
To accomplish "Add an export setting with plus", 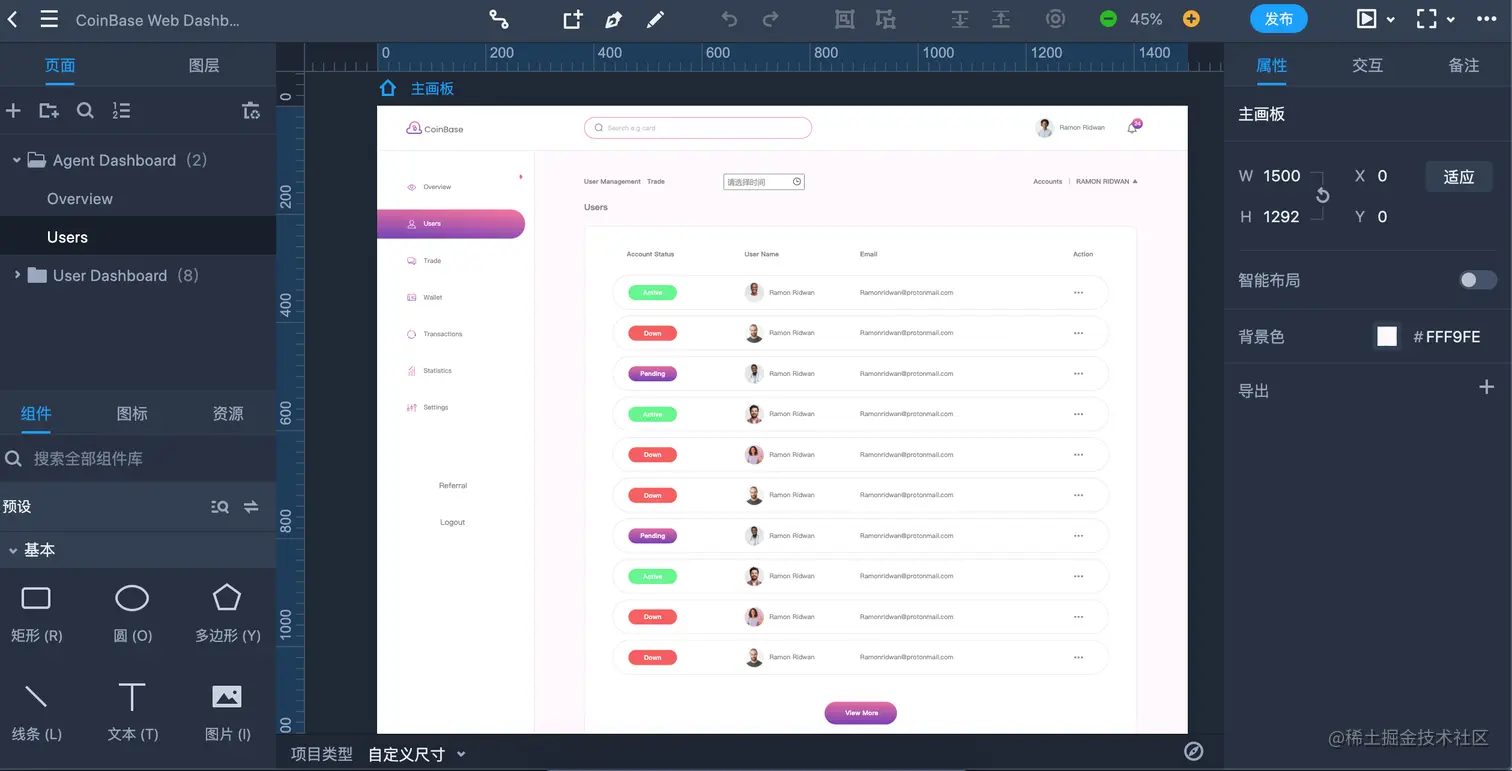I will click(1486, 387).
